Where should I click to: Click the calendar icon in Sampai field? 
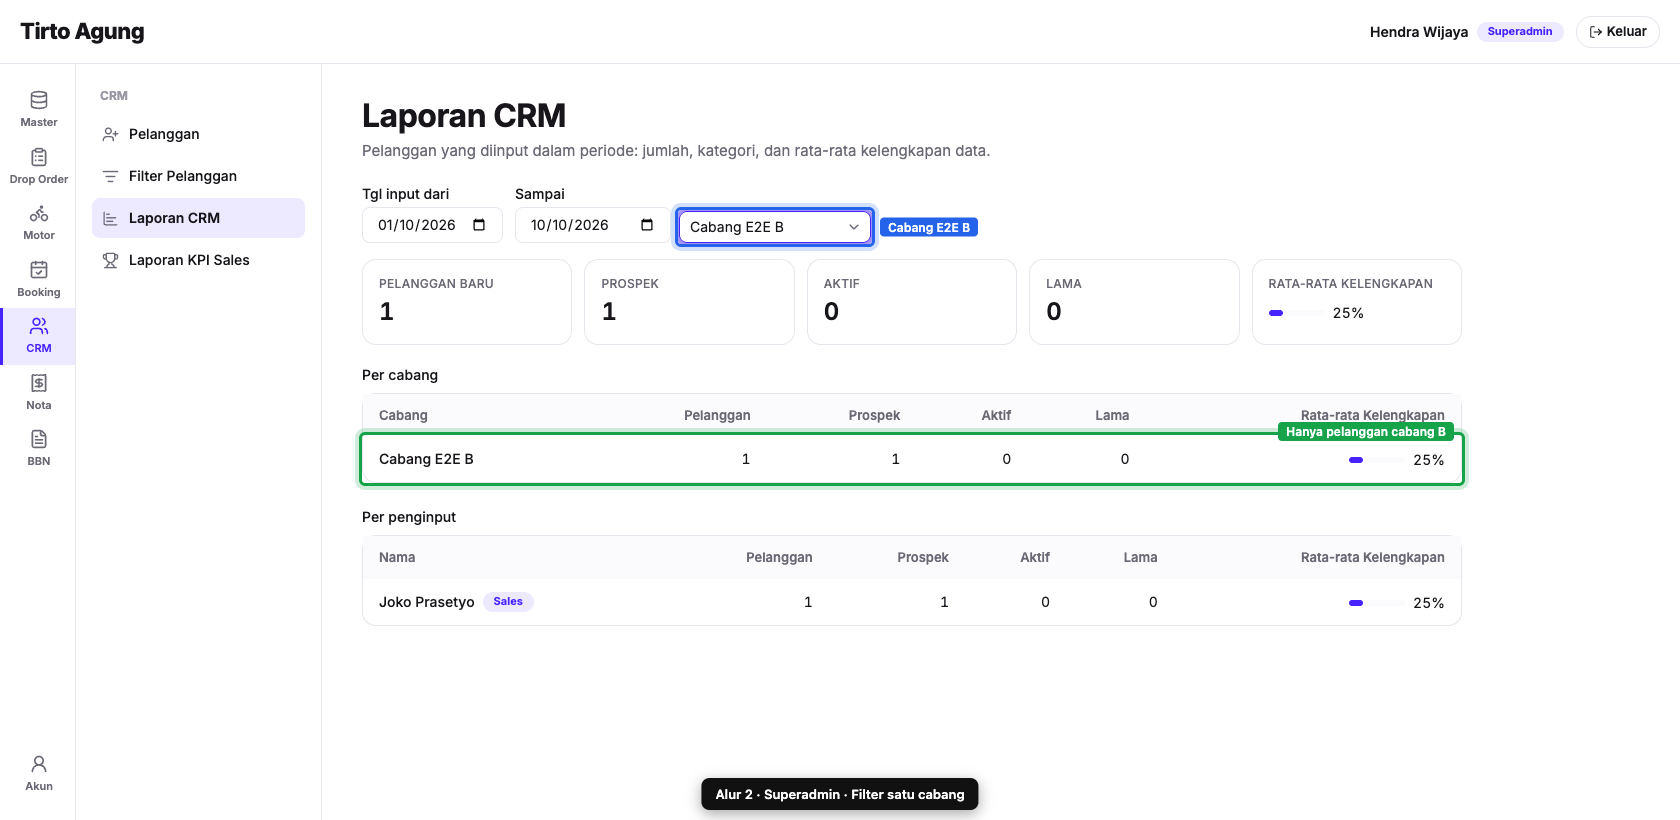click(x=647, y=225)
